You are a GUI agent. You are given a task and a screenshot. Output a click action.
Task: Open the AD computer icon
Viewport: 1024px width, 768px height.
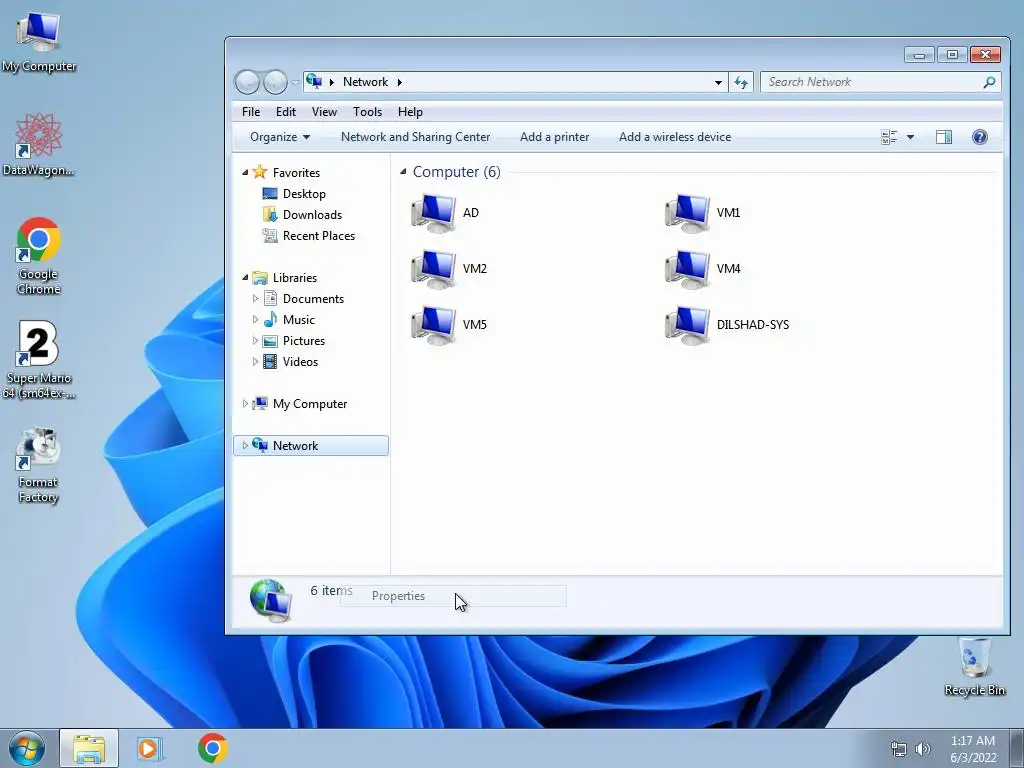coord(433,213)
